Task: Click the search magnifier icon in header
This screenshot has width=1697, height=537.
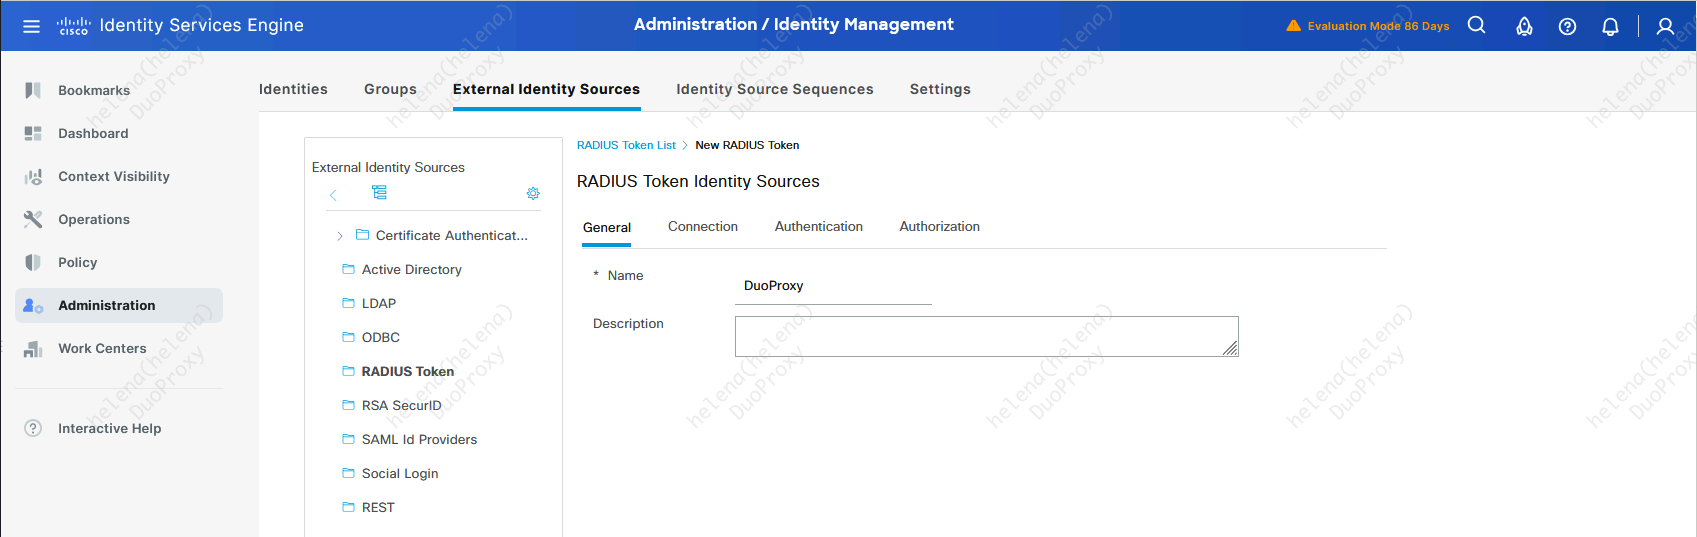Action: pyautogui.click(x=1476, y=26)
